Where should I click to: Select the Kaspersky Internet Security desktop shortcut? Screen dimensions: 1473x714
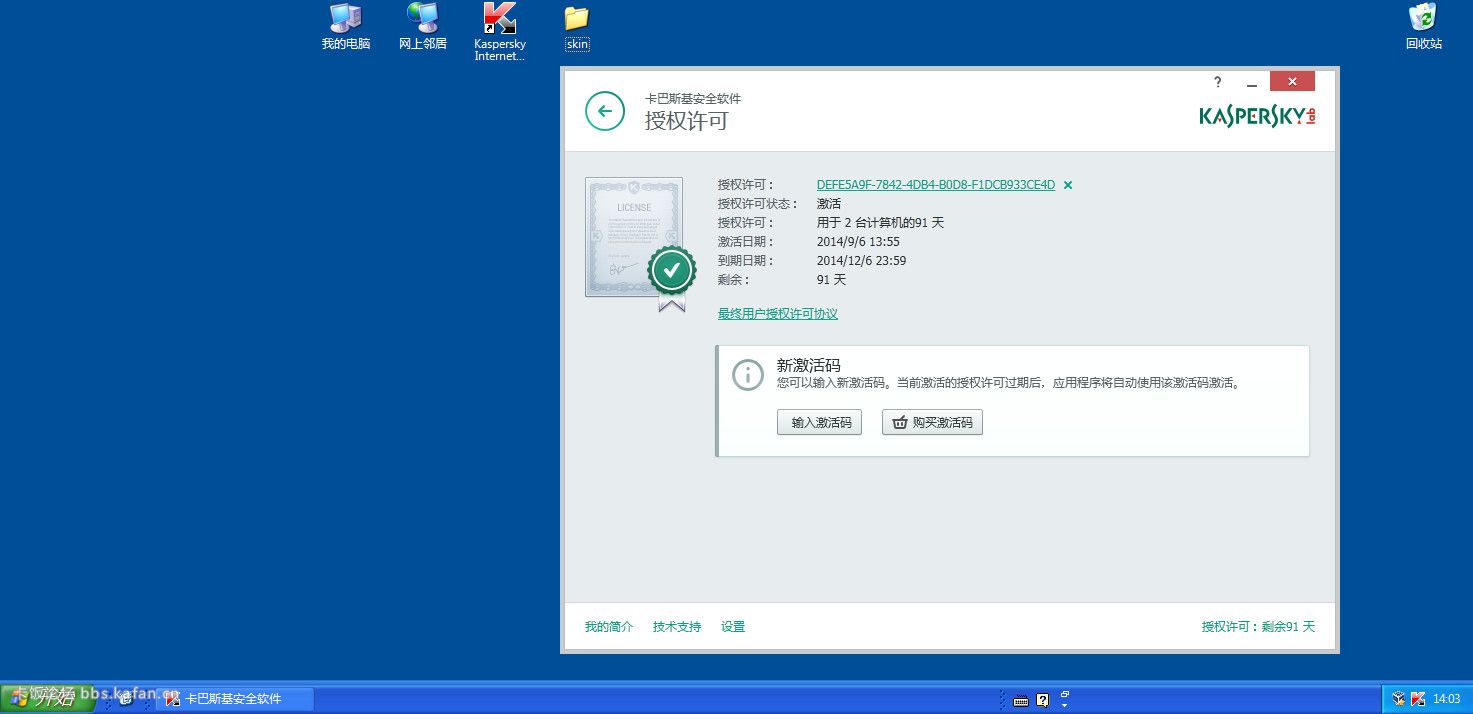(500, 32)
